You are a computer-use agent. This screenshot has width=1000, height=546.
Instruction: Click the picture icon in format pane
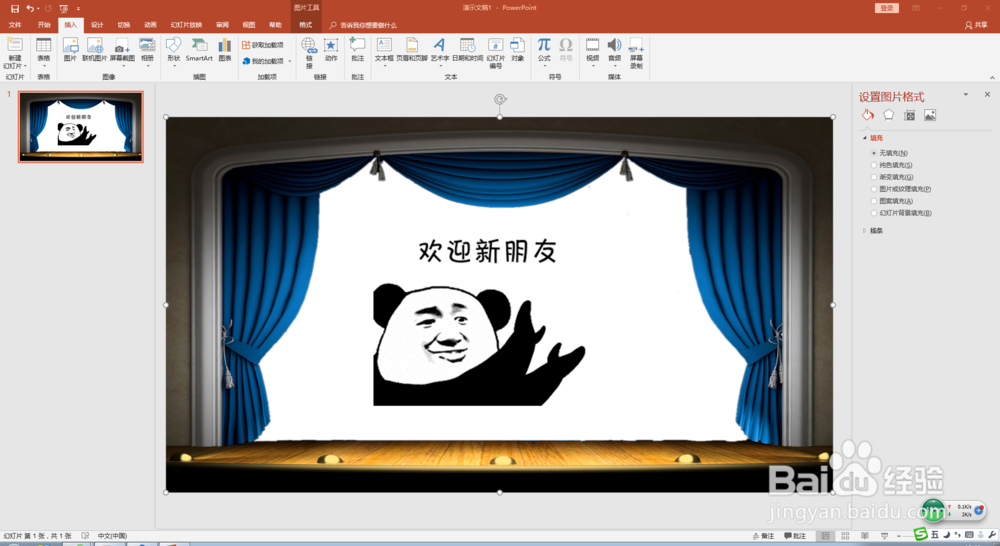[x=930, y=115]
